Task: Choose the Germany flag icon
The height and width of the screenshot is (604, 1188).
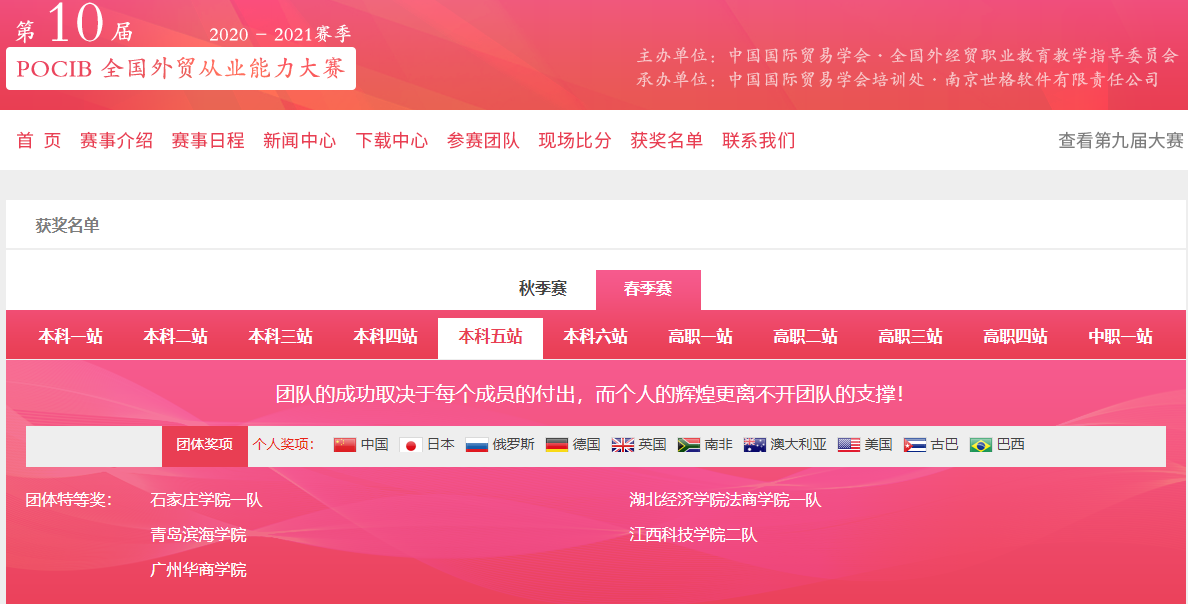Action: (x=557, y=445)
